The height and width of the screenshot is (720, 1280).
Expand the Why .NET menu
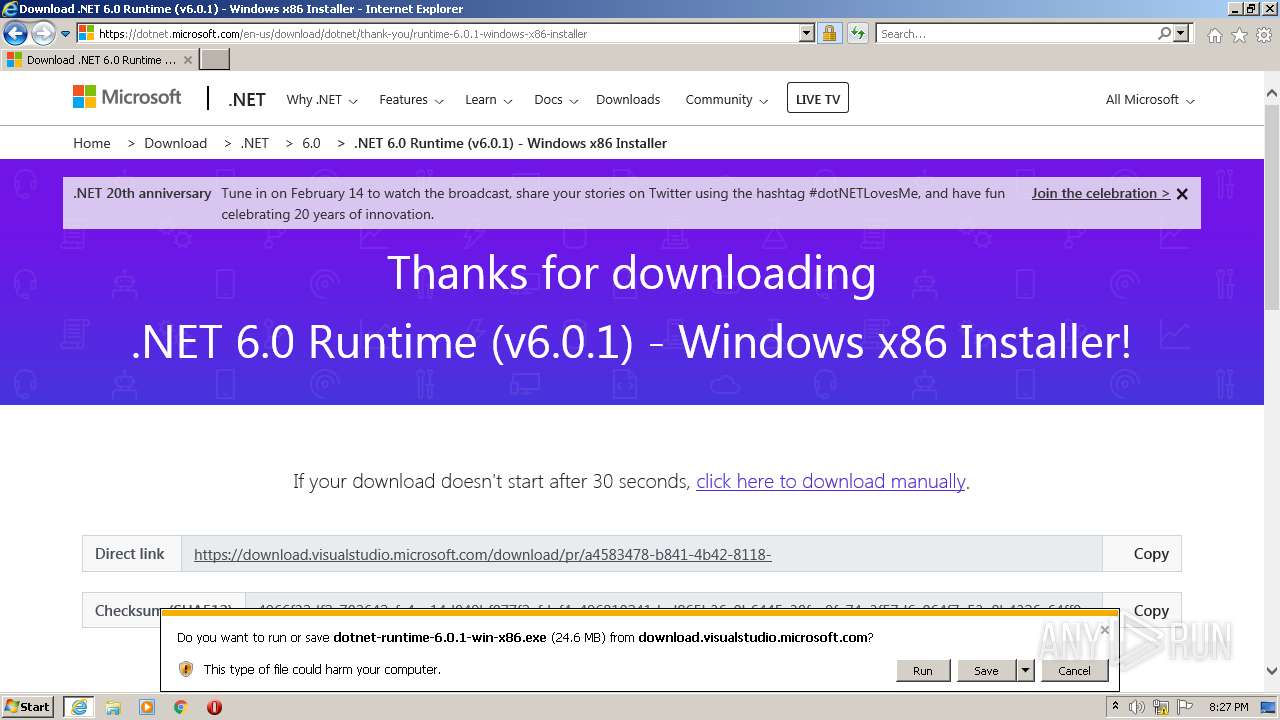tap(322, 99)
